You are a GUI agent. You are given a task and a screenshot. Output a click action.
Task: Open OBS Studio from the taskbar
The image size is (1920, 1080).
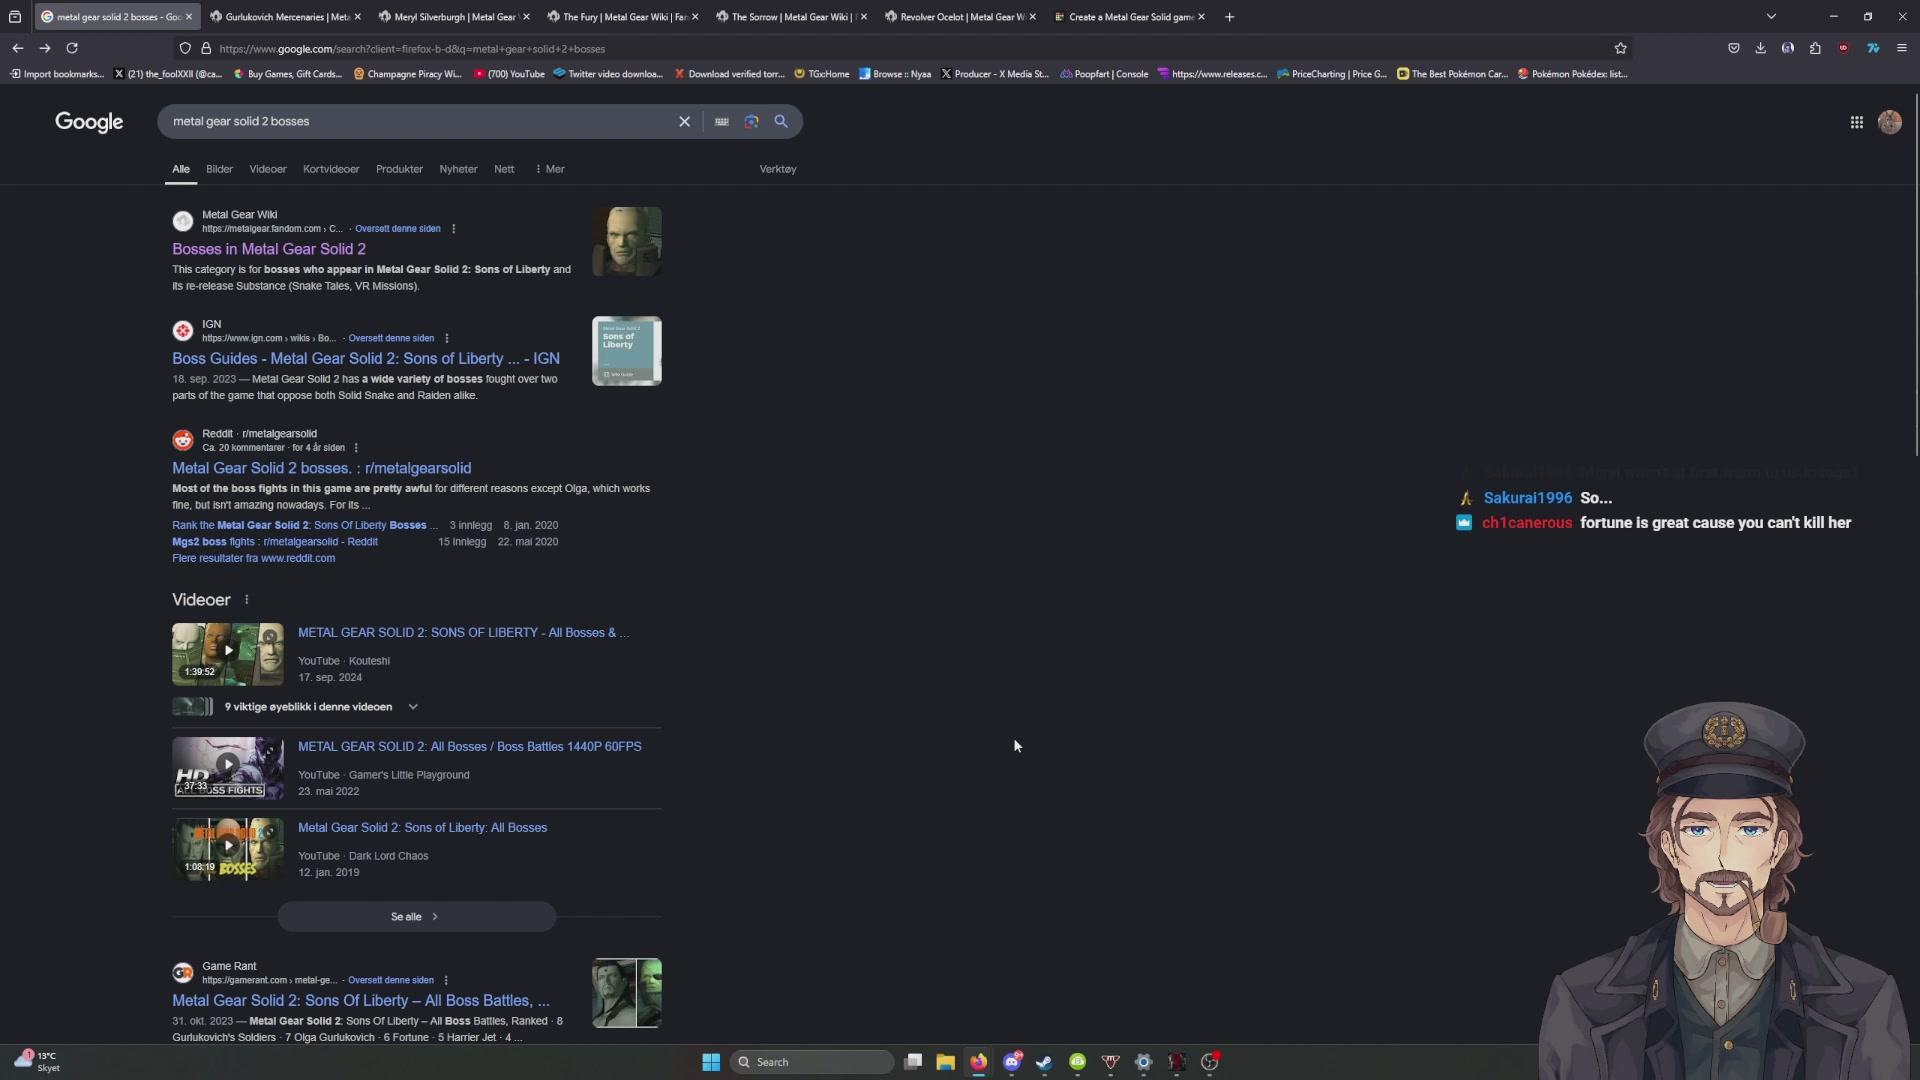(1209, 1062)
